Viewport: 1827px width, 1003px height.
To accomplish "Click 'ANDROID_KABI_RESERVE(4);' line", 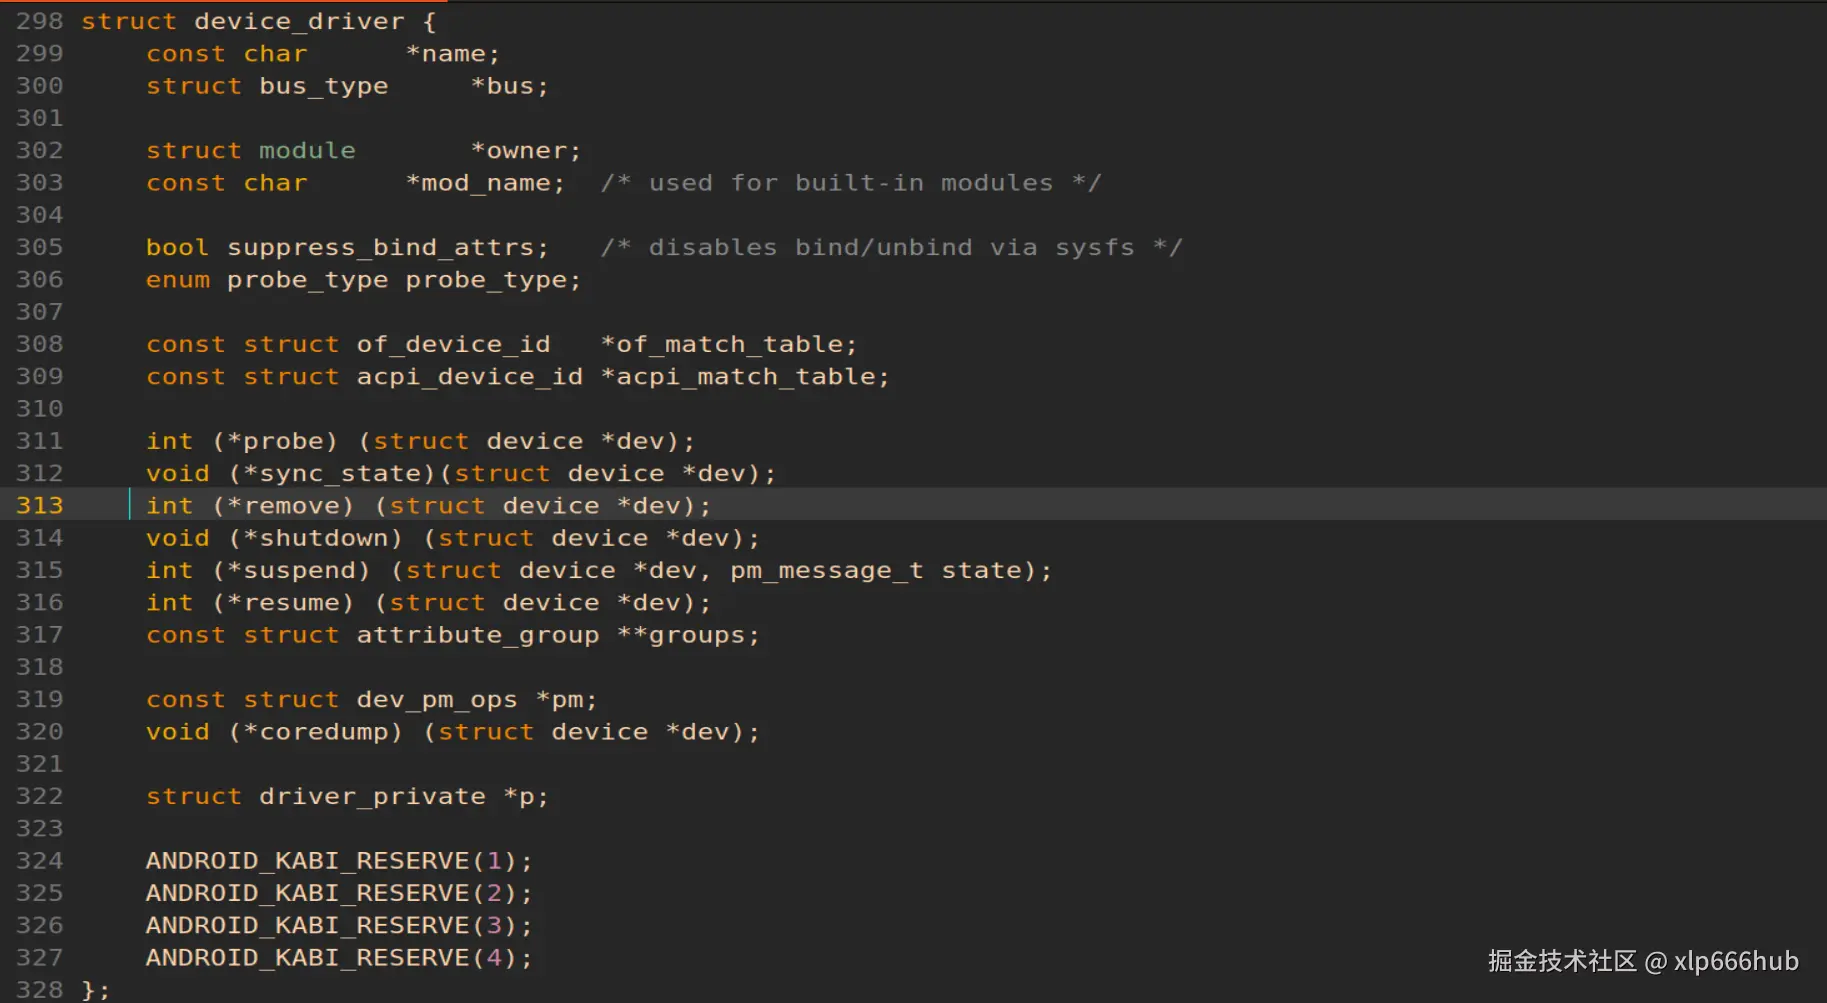I will coord(339,958).
